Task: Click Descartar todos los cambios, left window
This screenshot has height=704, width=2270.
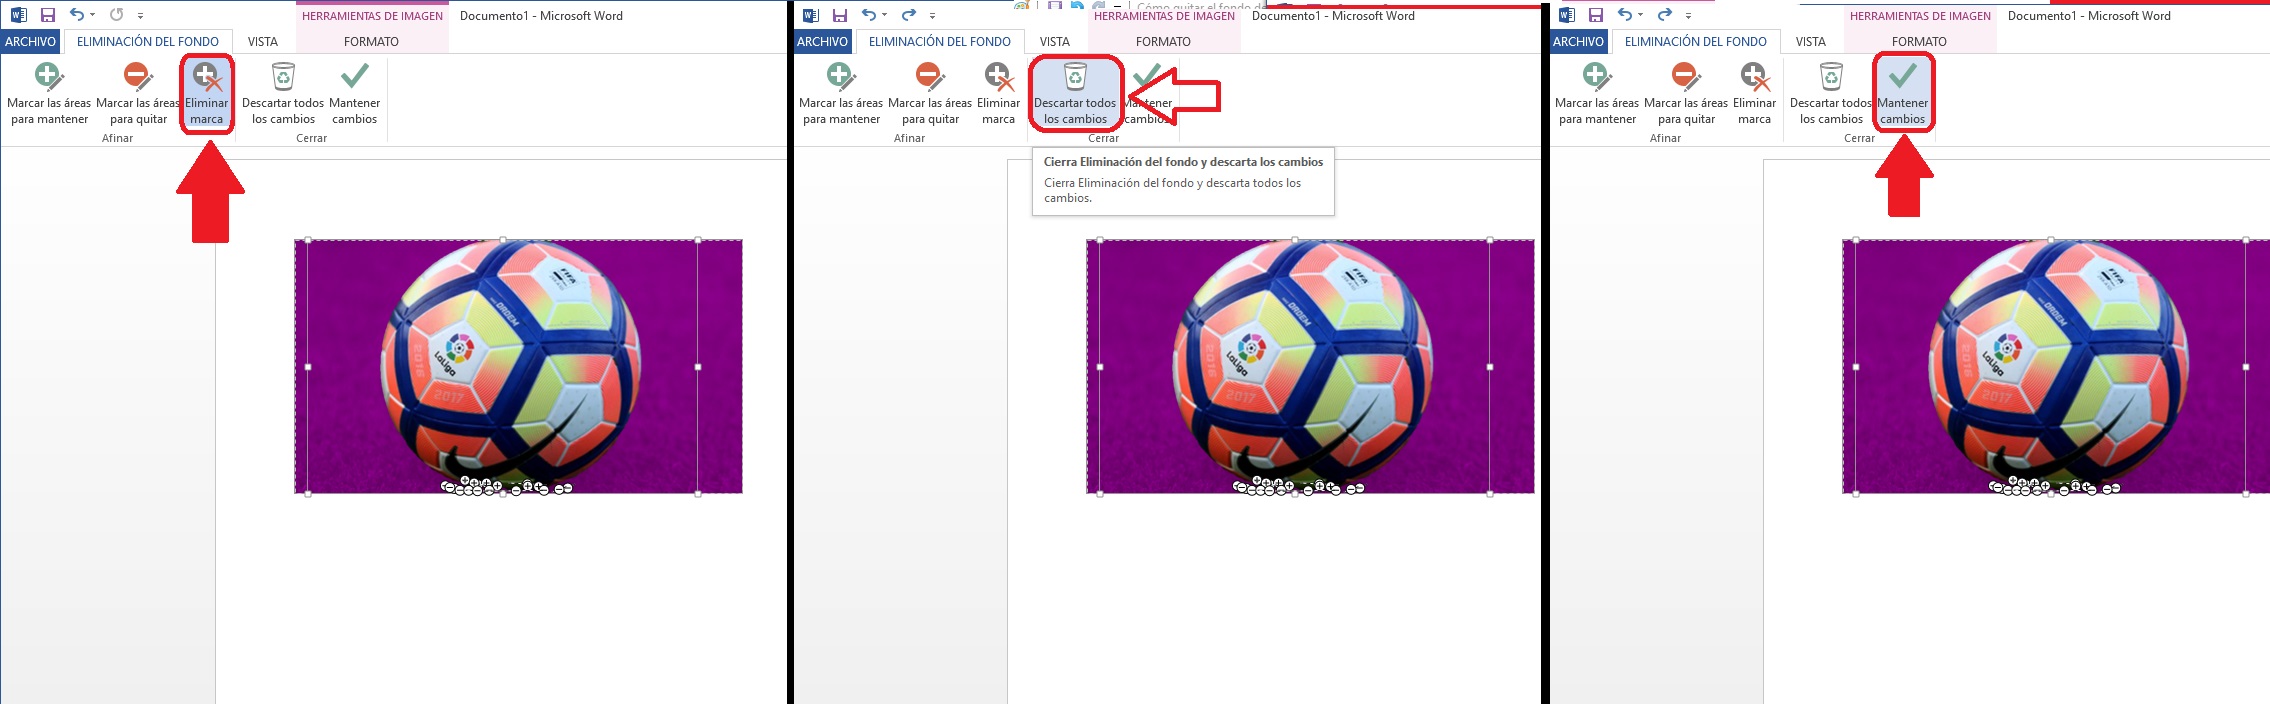Action: click(x=283, y=94)
